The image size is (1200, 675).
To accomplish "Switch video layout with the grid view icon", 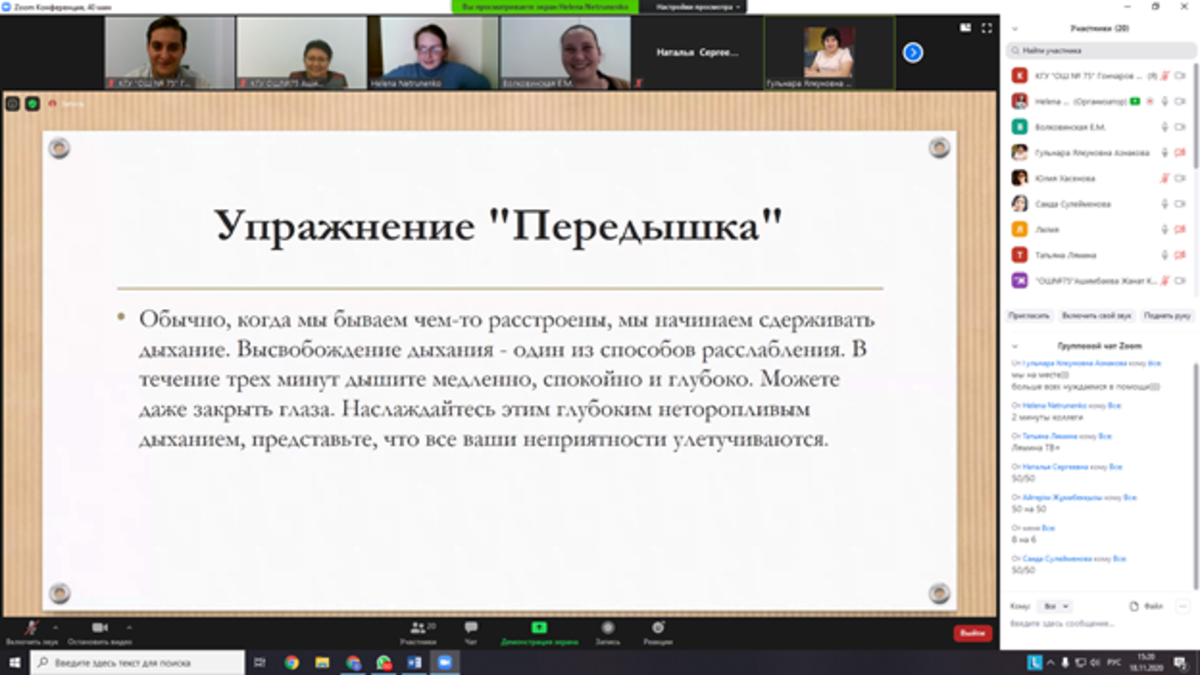I will [965, 28].
